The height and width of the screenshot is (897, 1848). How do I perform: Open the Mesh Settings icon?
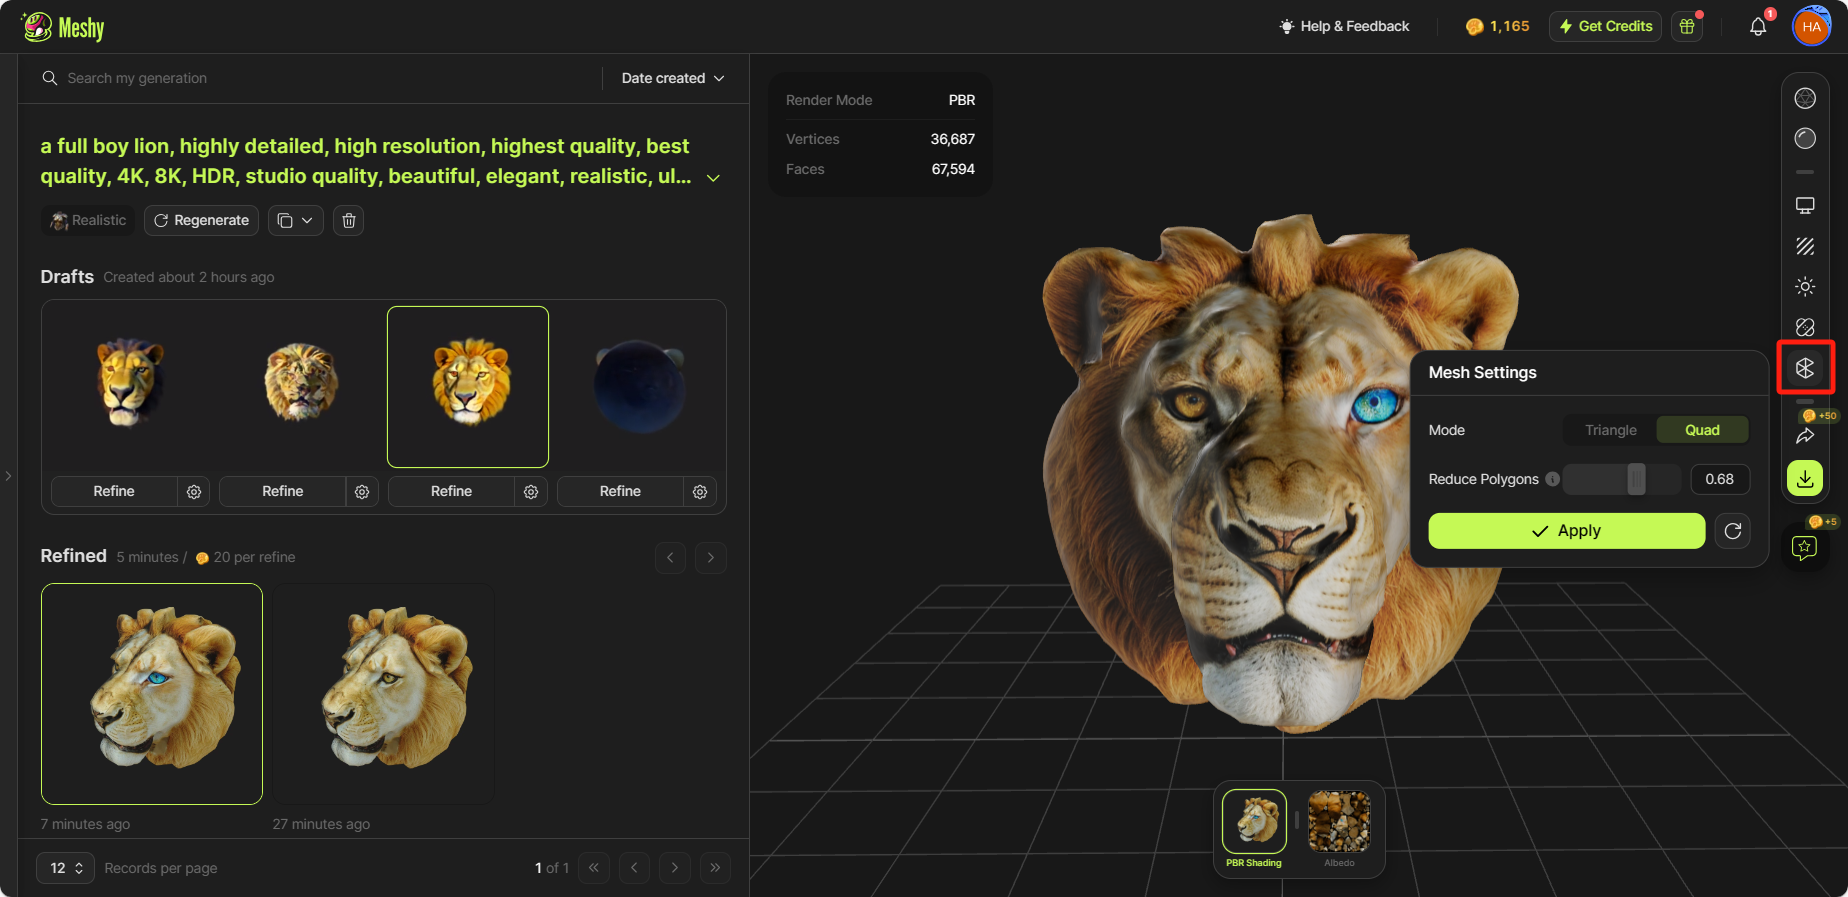tap(1804, 368)
